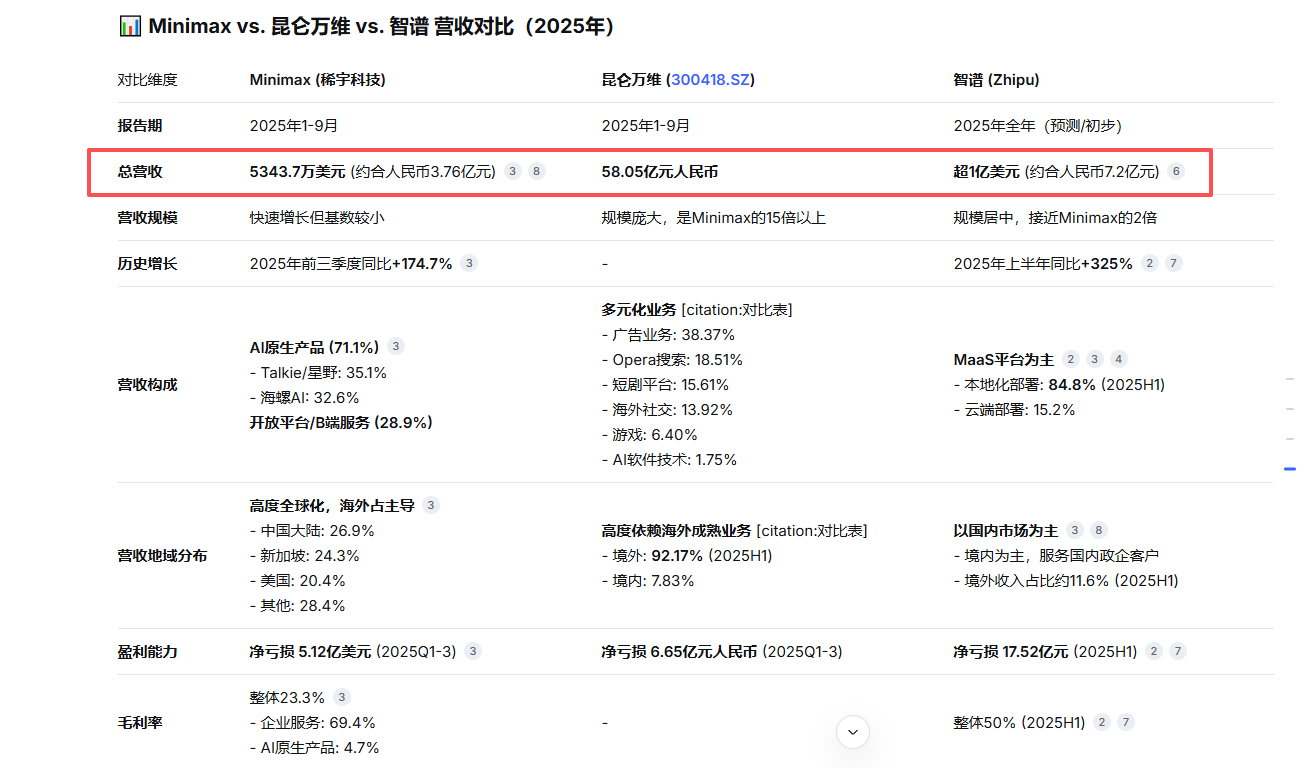Click the 新加坡: 24.3% line
Viewport: 1300px width, 768px height.
[x=304, y=555]
